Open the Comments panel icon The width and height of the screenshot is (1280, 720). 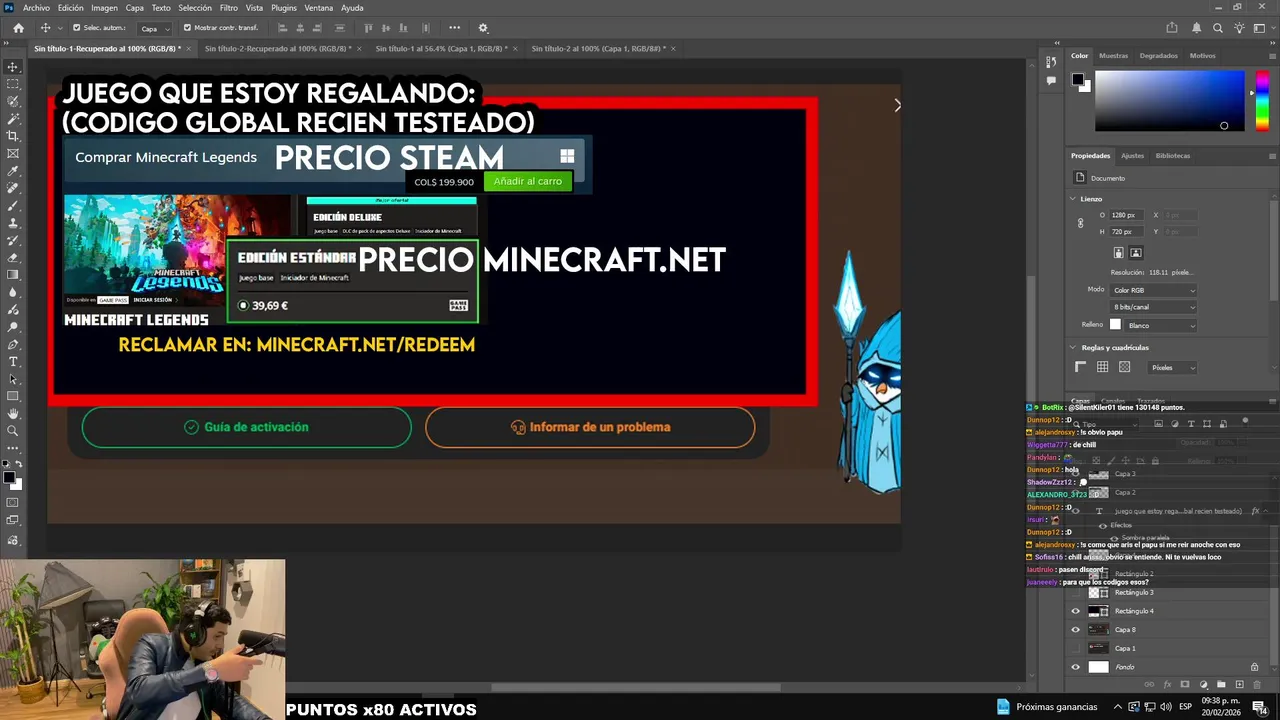click(x=1051, y=80)
